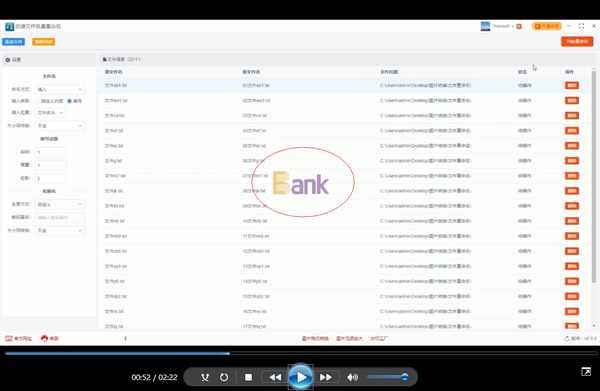
Task: Delete the row with new name 03
Action: (572, 116)
